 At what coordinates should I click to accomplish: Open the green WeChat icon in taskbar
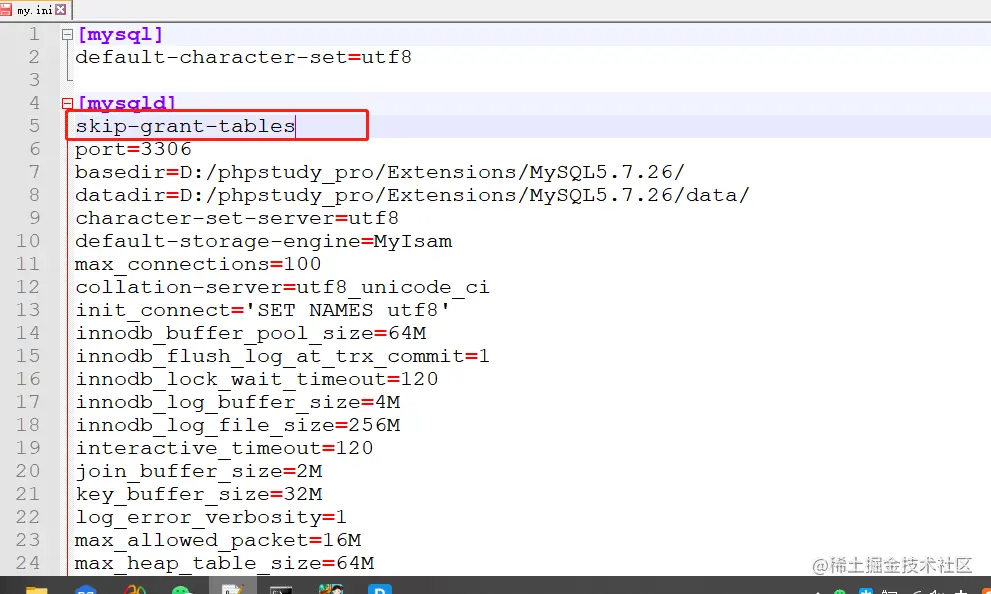(x=182, y=590)
